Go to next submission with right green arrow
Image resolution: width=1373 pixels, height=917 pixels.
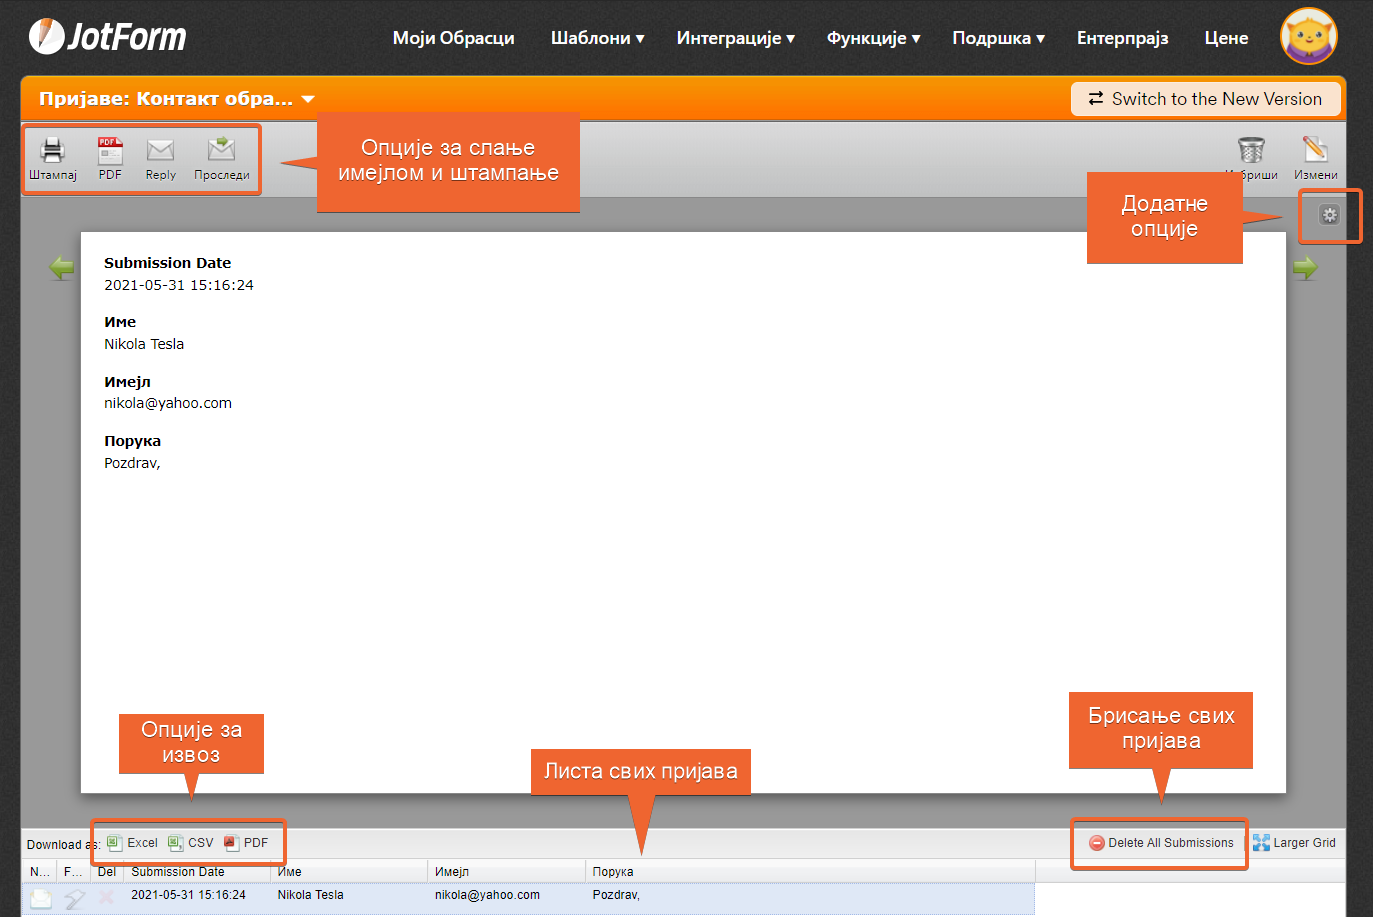[x=1305, y=268]
